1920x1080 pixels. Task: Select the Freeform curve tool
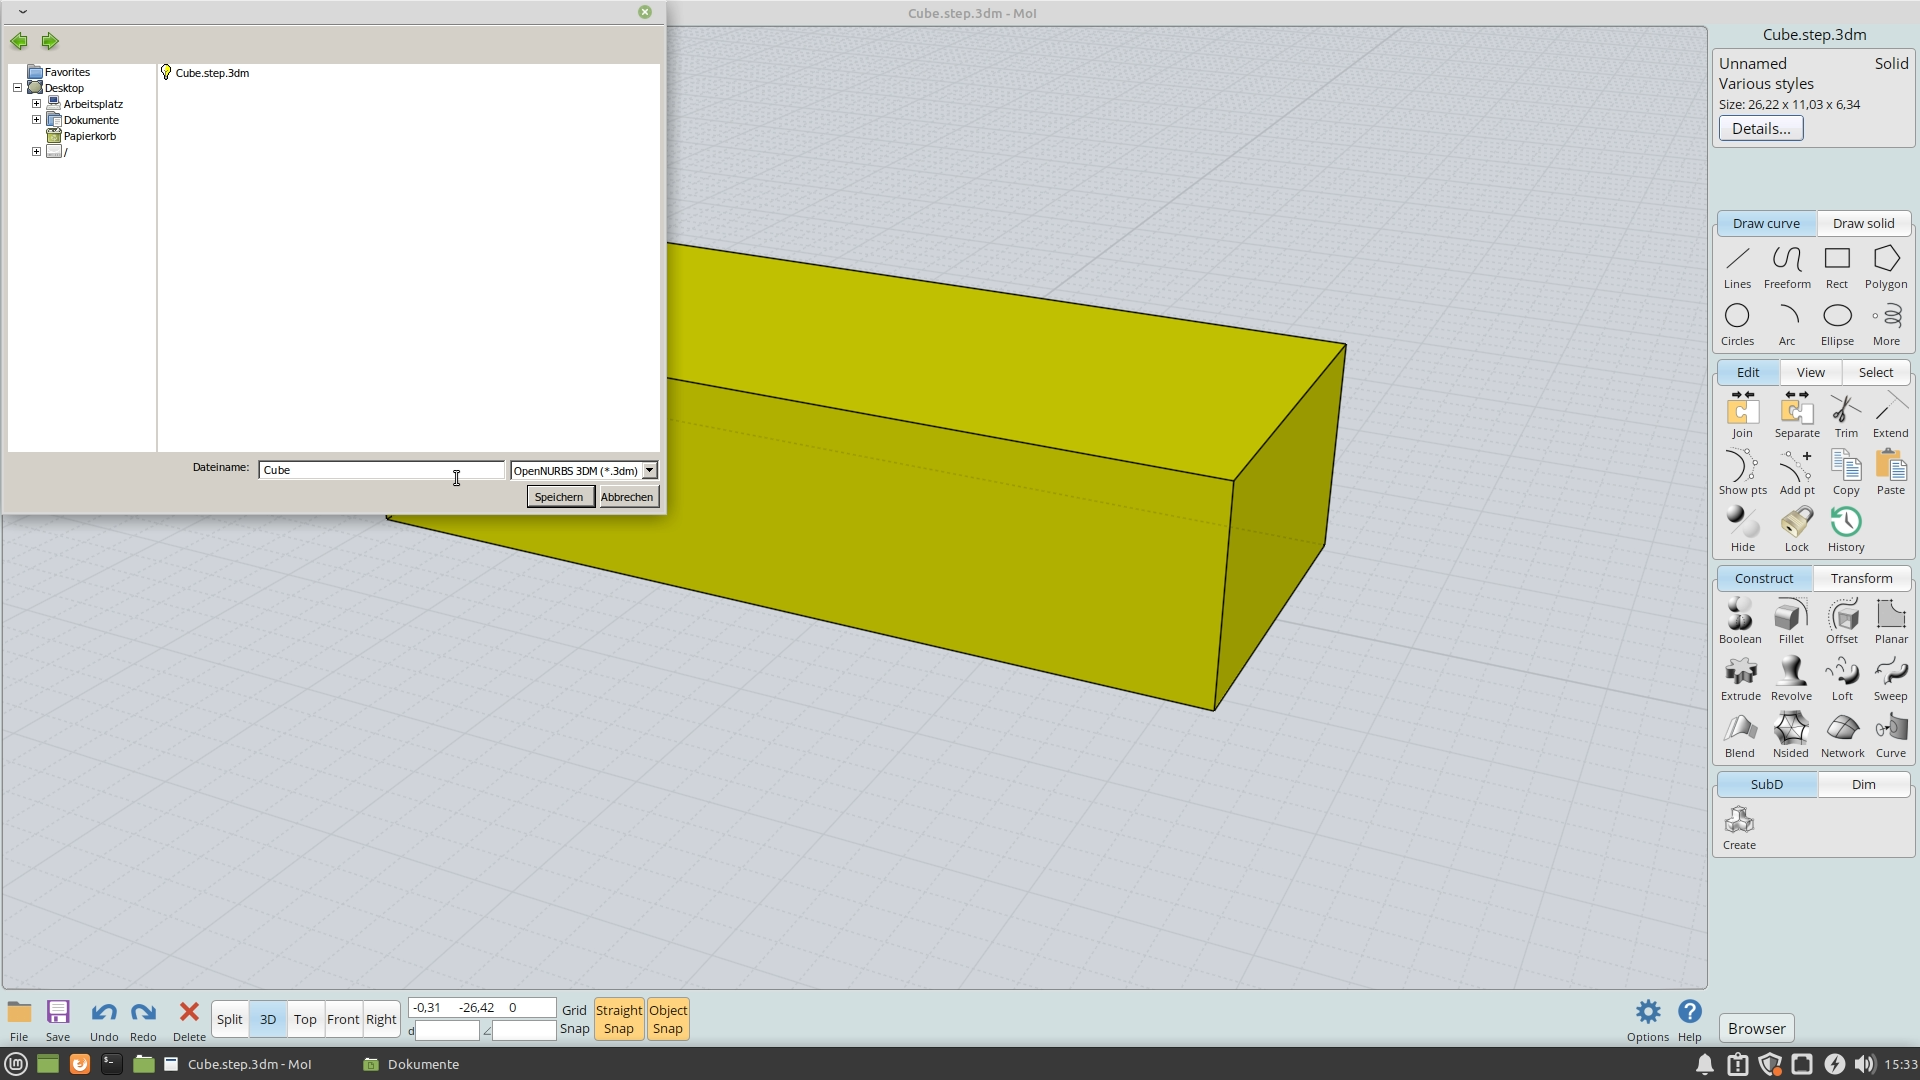click(x=1787, y=266)
